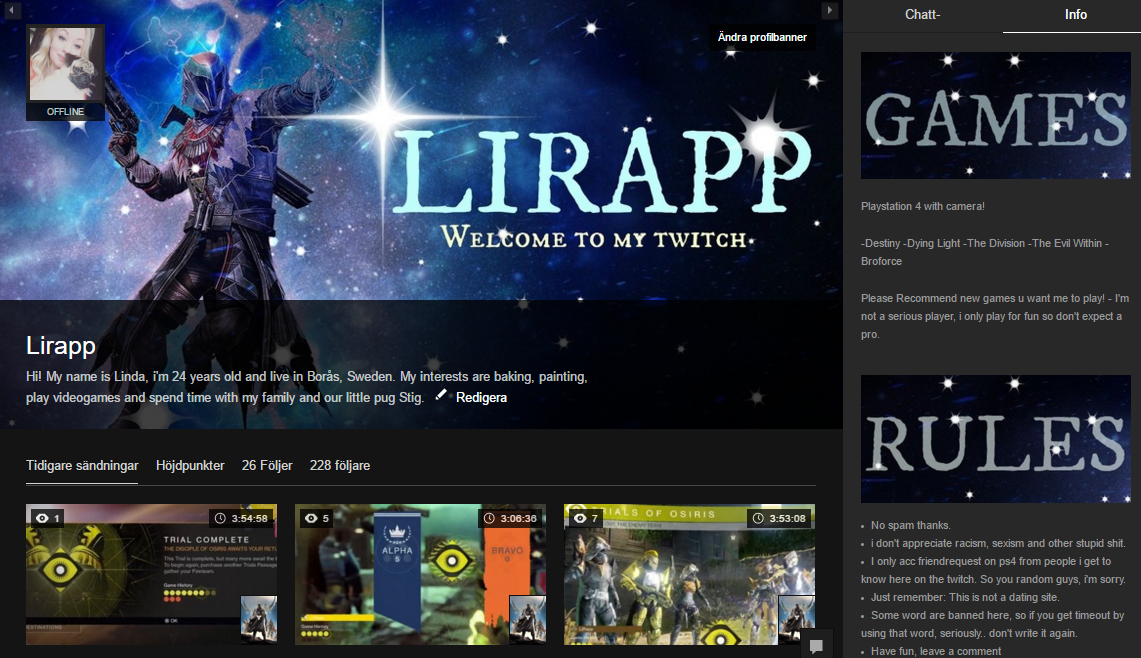Click the rule about racism and sexism

click(998, 543)
